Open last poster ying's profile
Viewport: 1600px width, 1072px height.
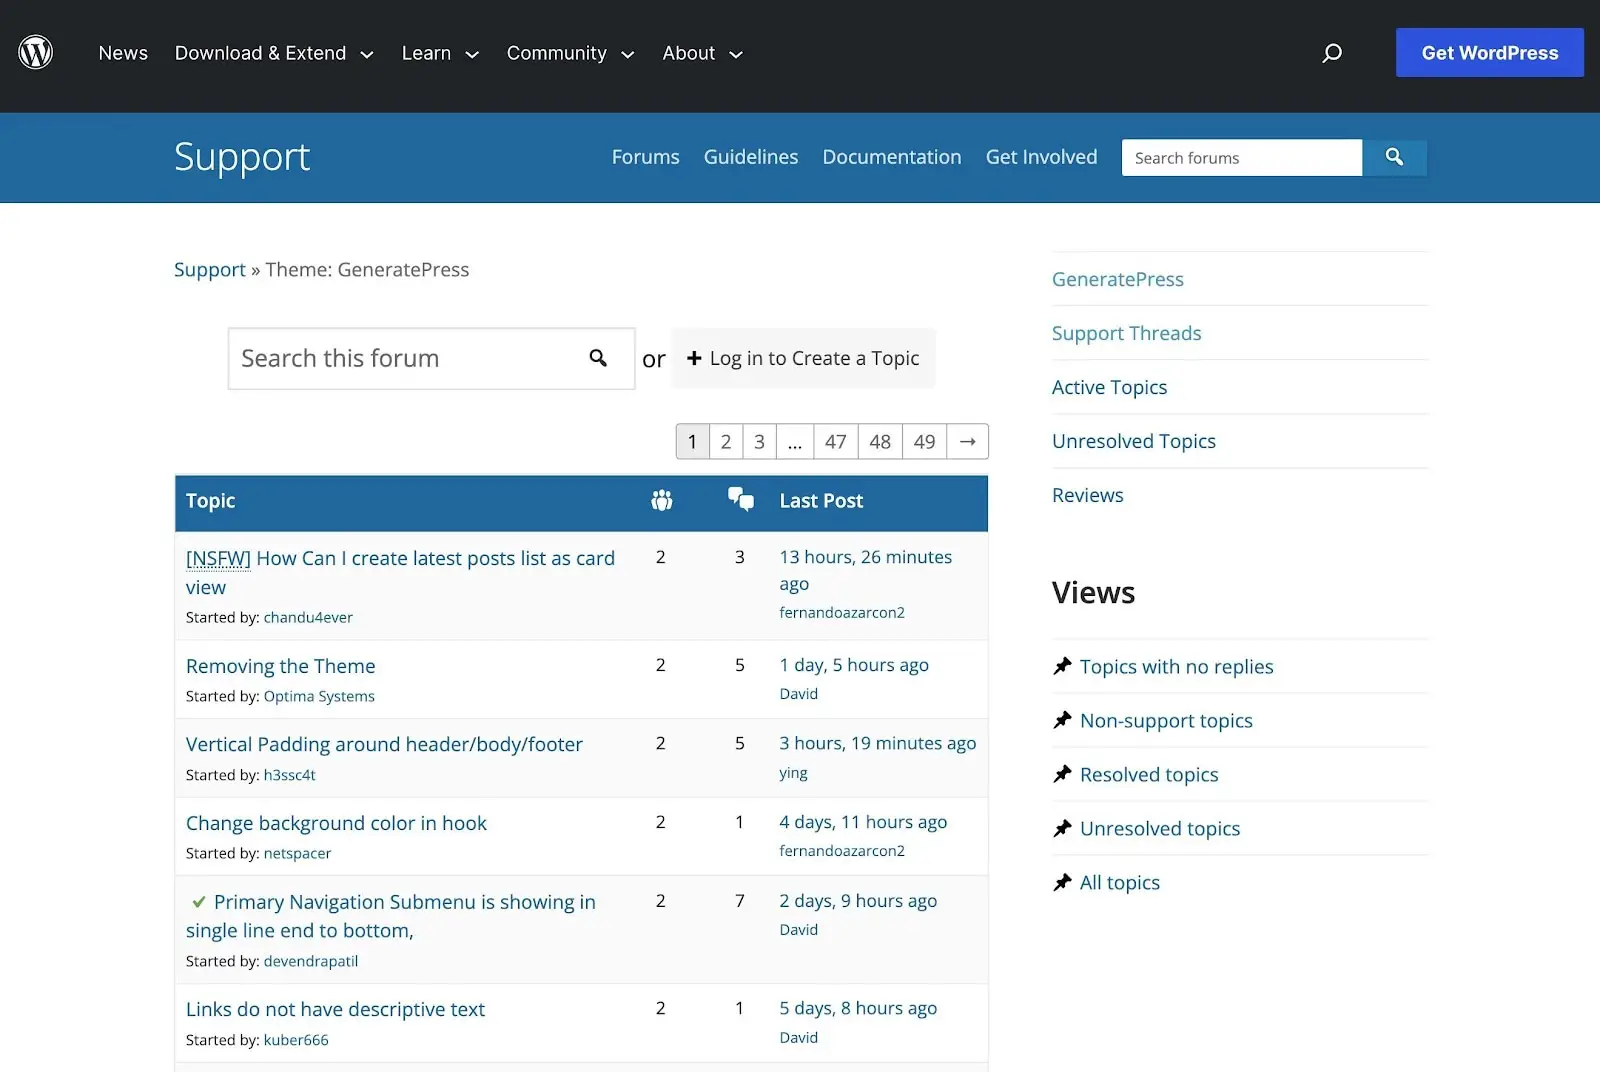[x=794, y=773]
